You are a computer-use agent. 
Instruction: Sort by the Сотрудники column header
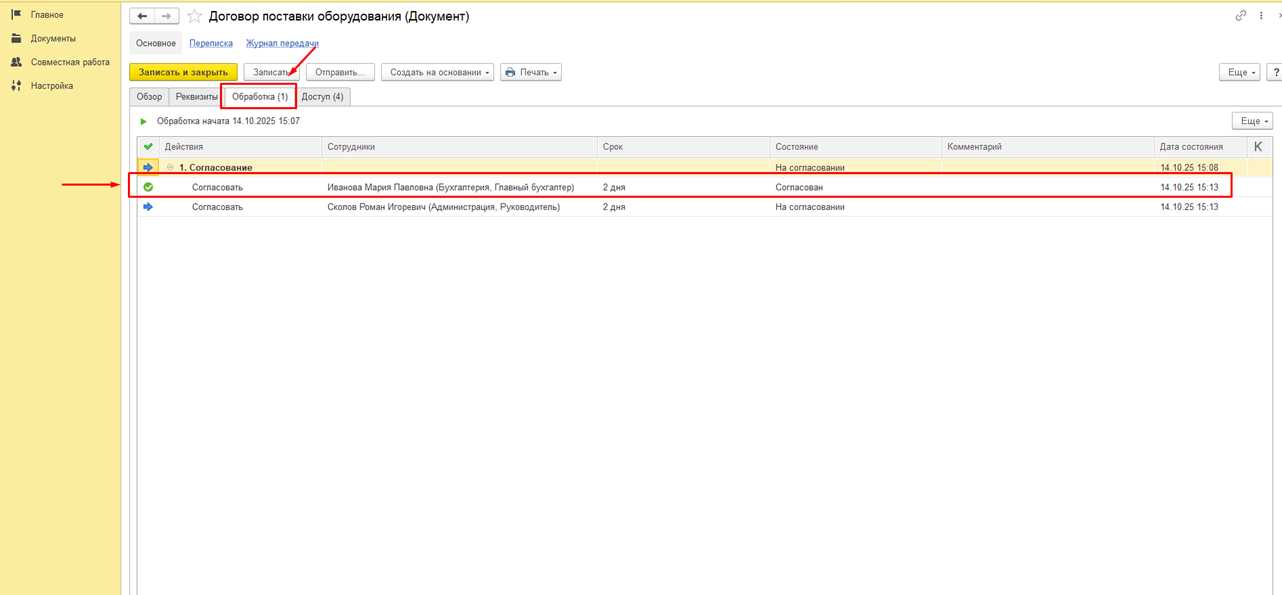[x=460, y=147]
